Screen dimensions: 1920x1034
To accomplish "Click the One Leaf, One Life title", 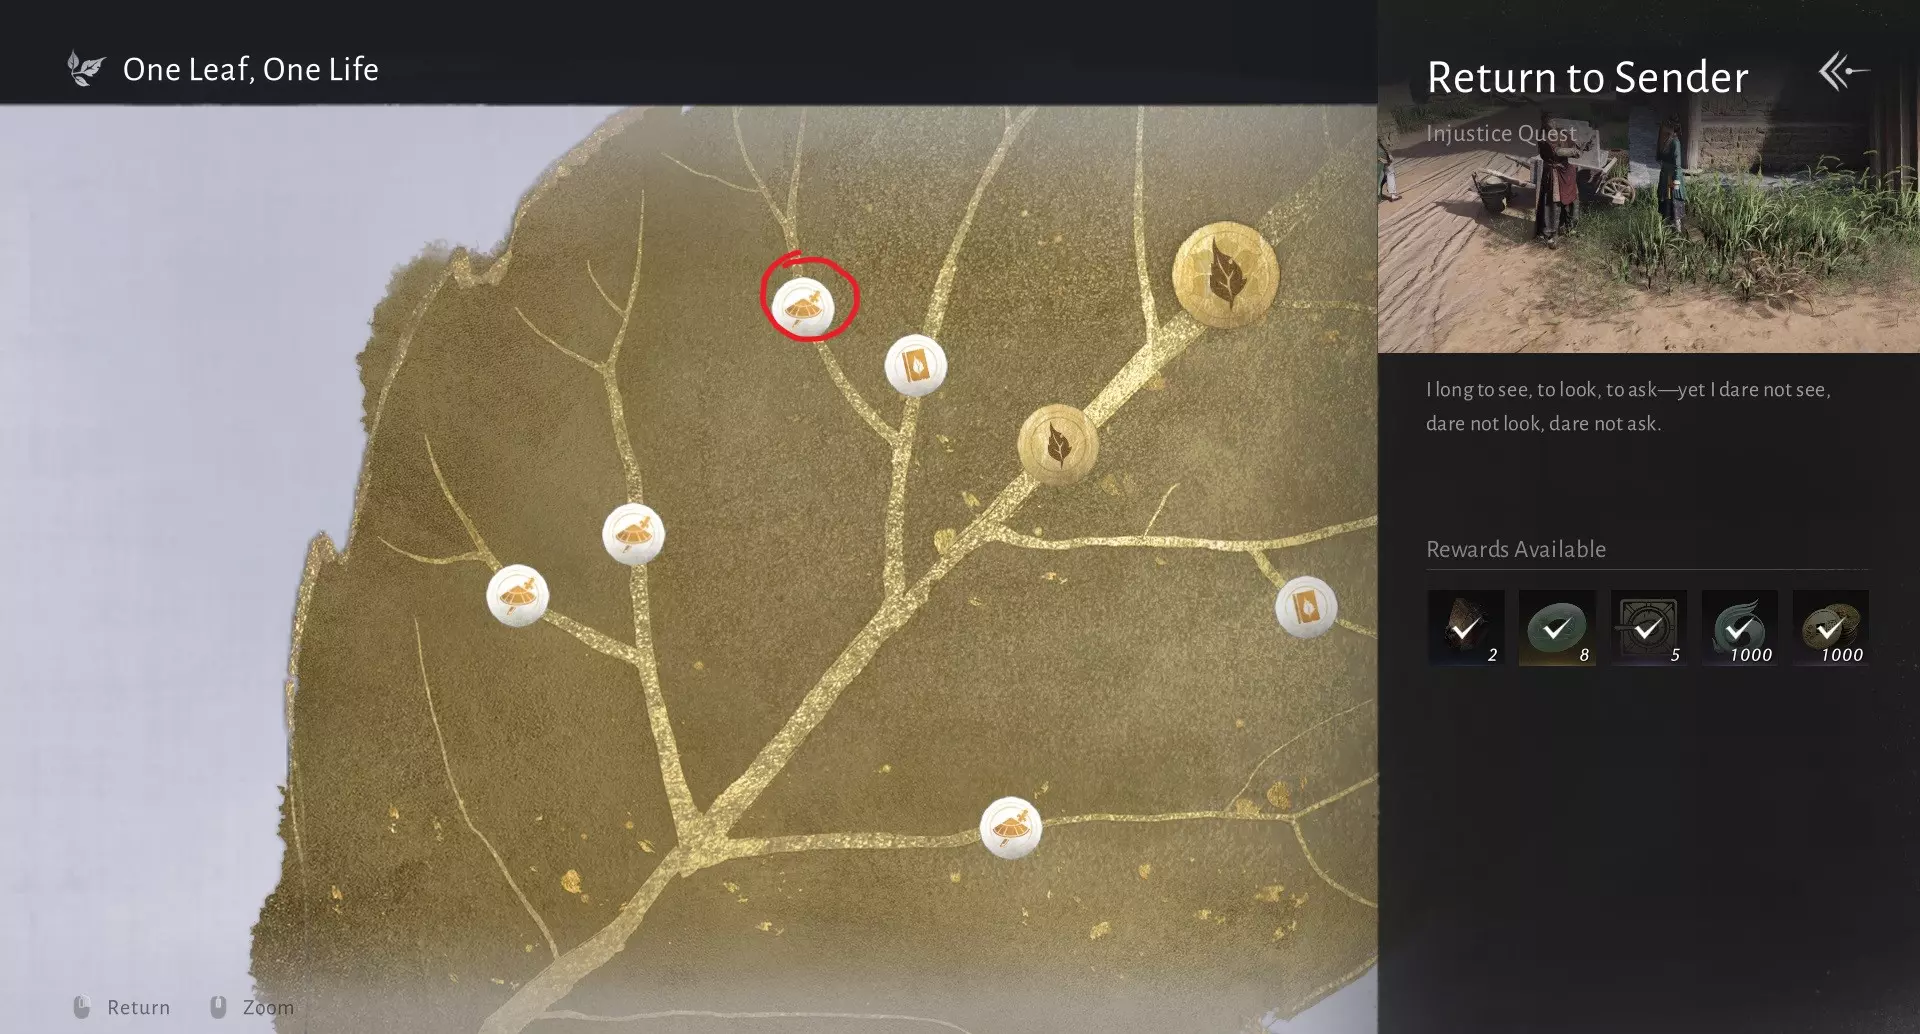I will [251, 69].
